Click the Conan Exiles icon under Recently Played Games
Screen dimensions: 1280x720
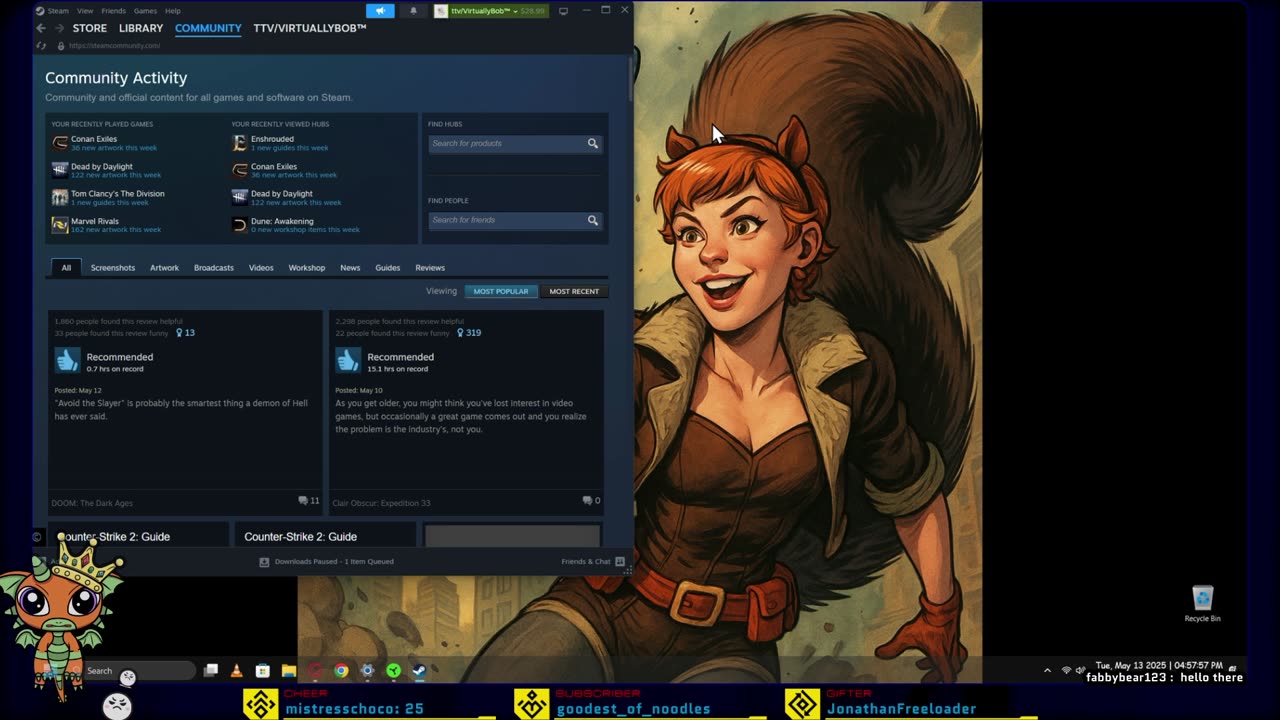[60, 143]
